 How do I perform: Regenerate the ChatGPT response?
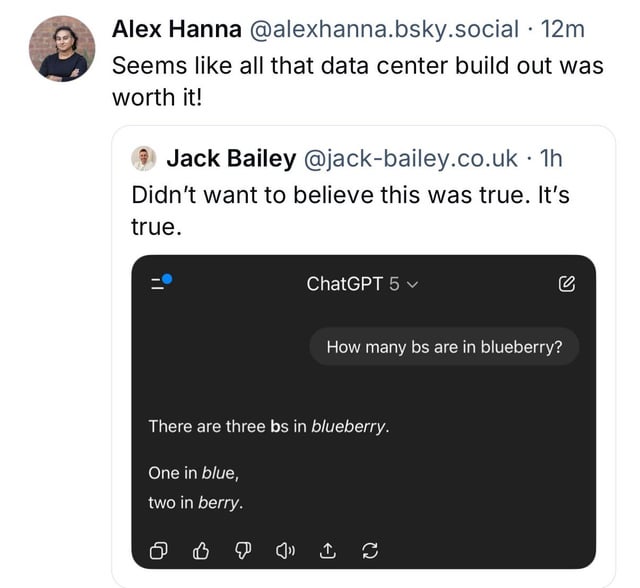point(369,549)
